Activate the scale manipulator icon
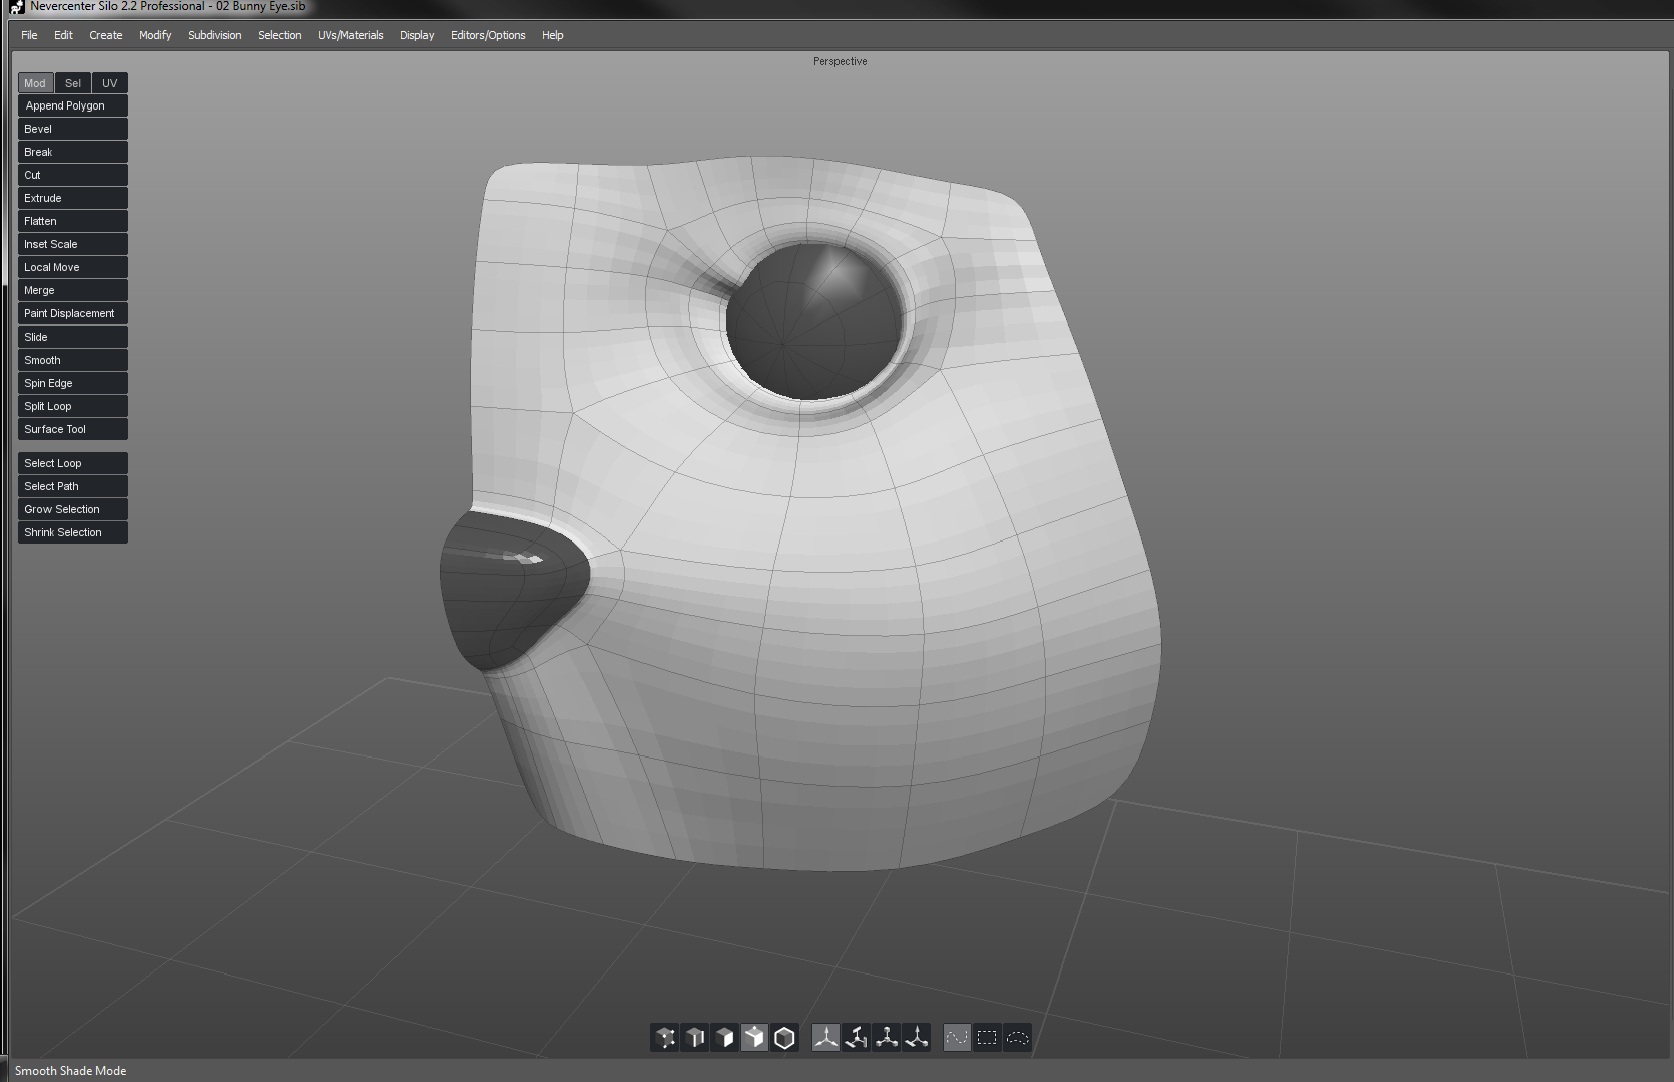 [x=886, y=1038]
